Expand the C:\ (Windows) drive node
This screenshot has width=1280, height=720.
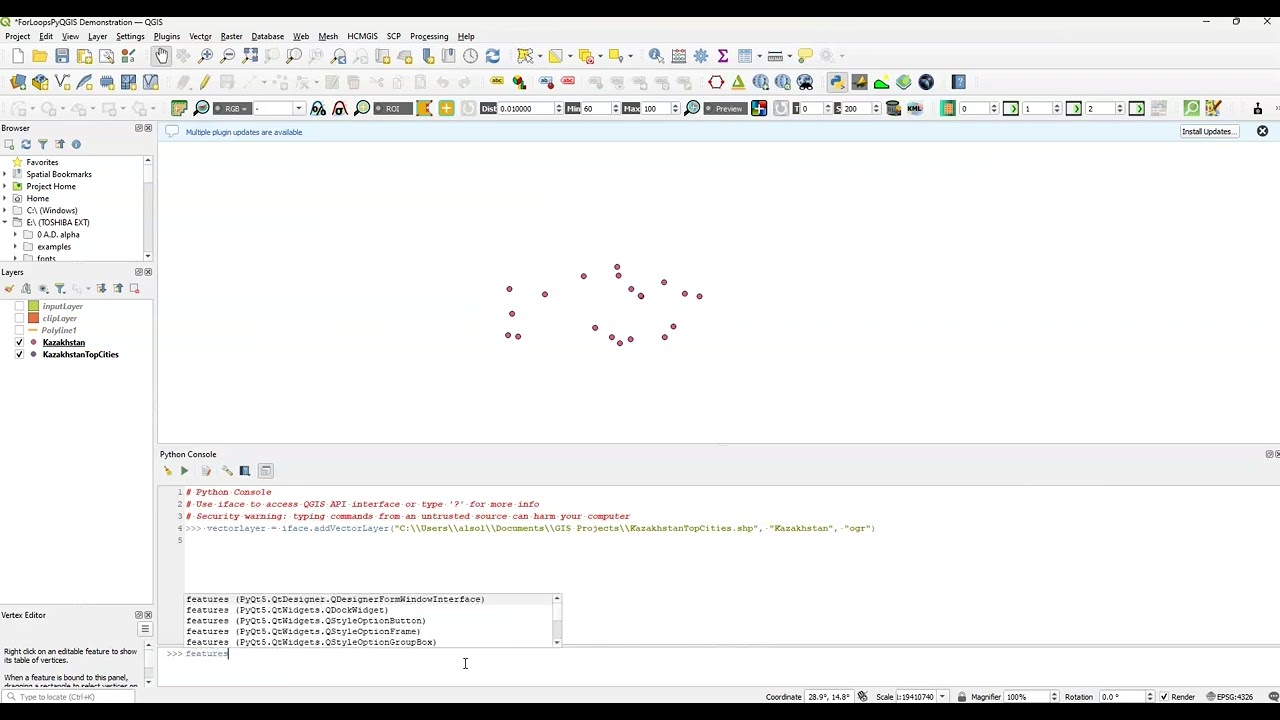tap(5, 210)
